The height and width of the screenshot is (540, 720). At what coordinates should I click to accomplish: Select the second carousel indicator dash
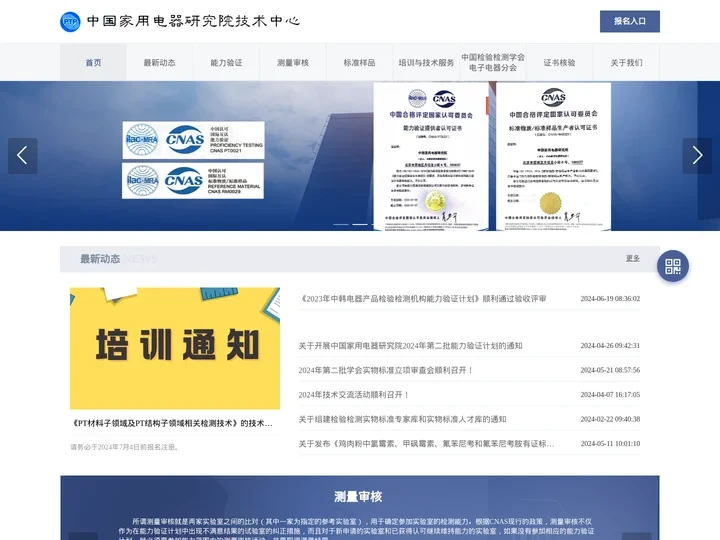pos(360,224)
